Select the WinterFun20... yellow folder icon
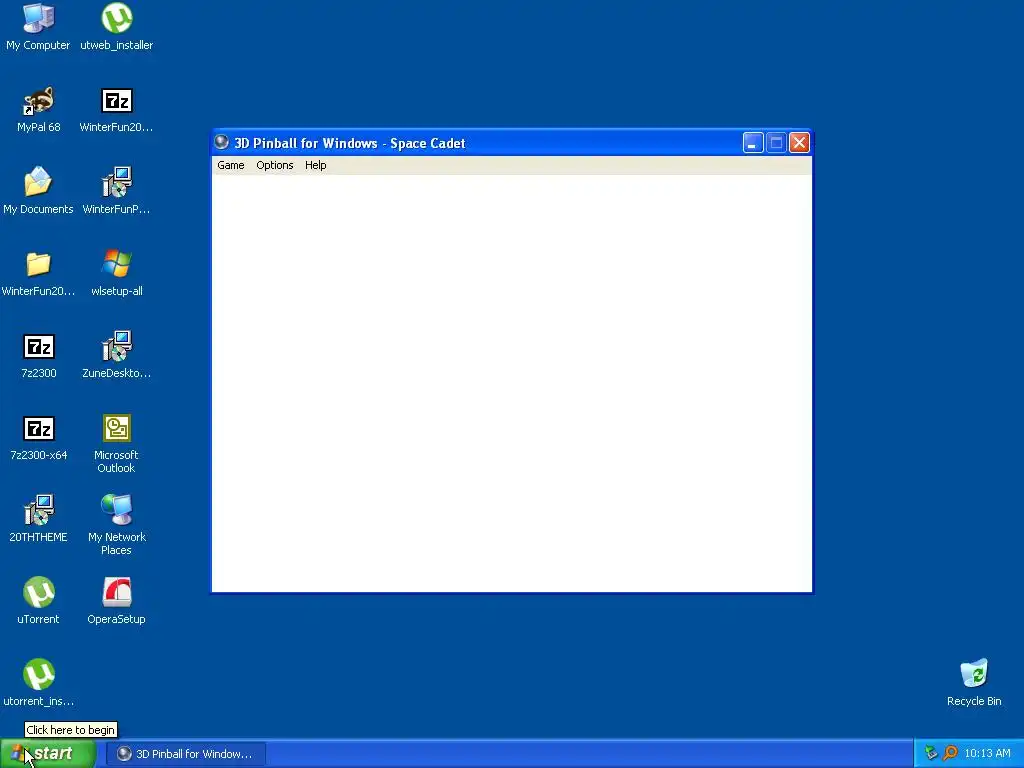The height and width of the screenshot is (768, 1024). [x=39, y=264]
